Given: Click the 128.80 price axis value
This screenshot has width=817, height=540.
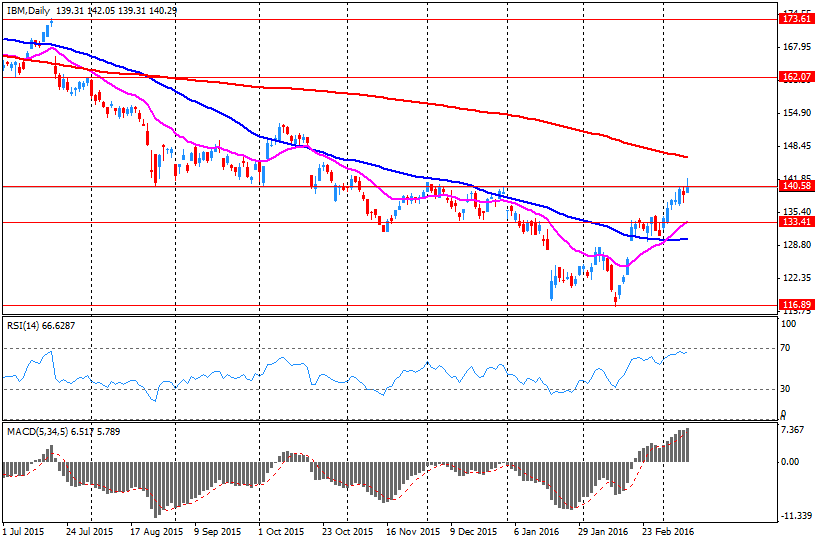Looking at the screenshot, I should click(797, 244).
